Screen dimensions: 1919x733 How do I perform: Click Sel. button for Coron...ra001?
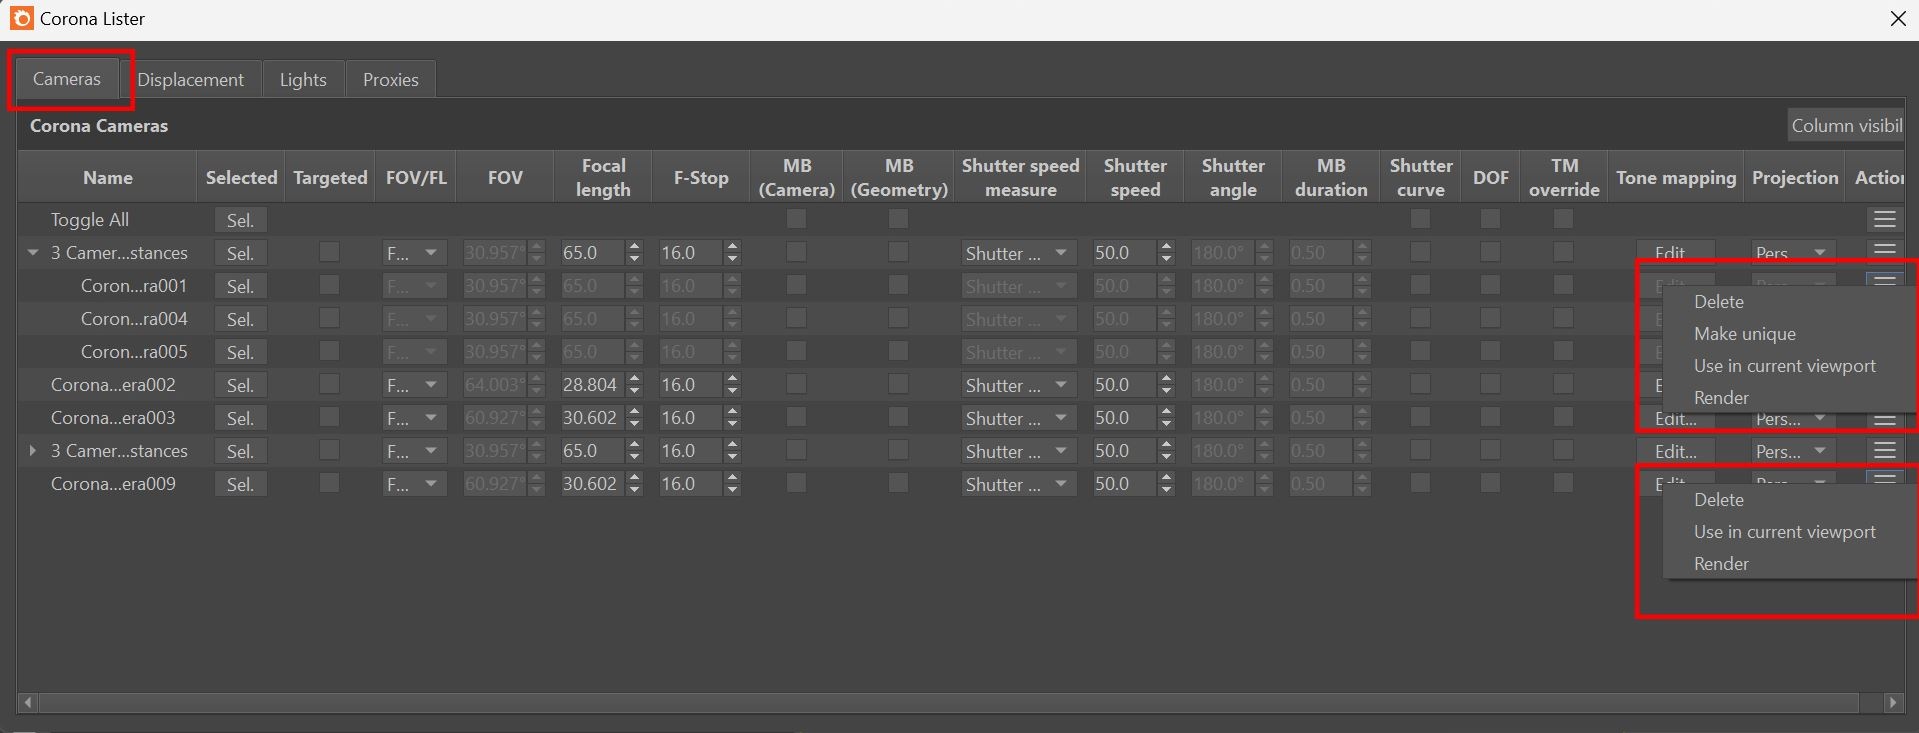[240, 286]
